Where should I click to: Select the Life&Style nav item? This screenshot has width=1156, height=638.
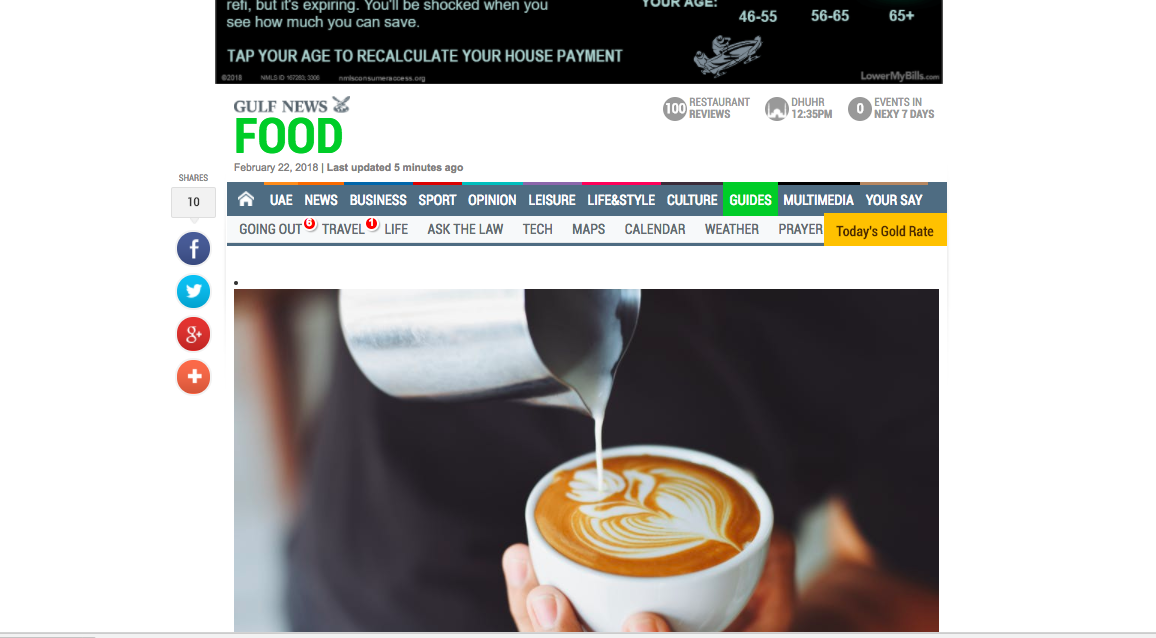[621, 200]
